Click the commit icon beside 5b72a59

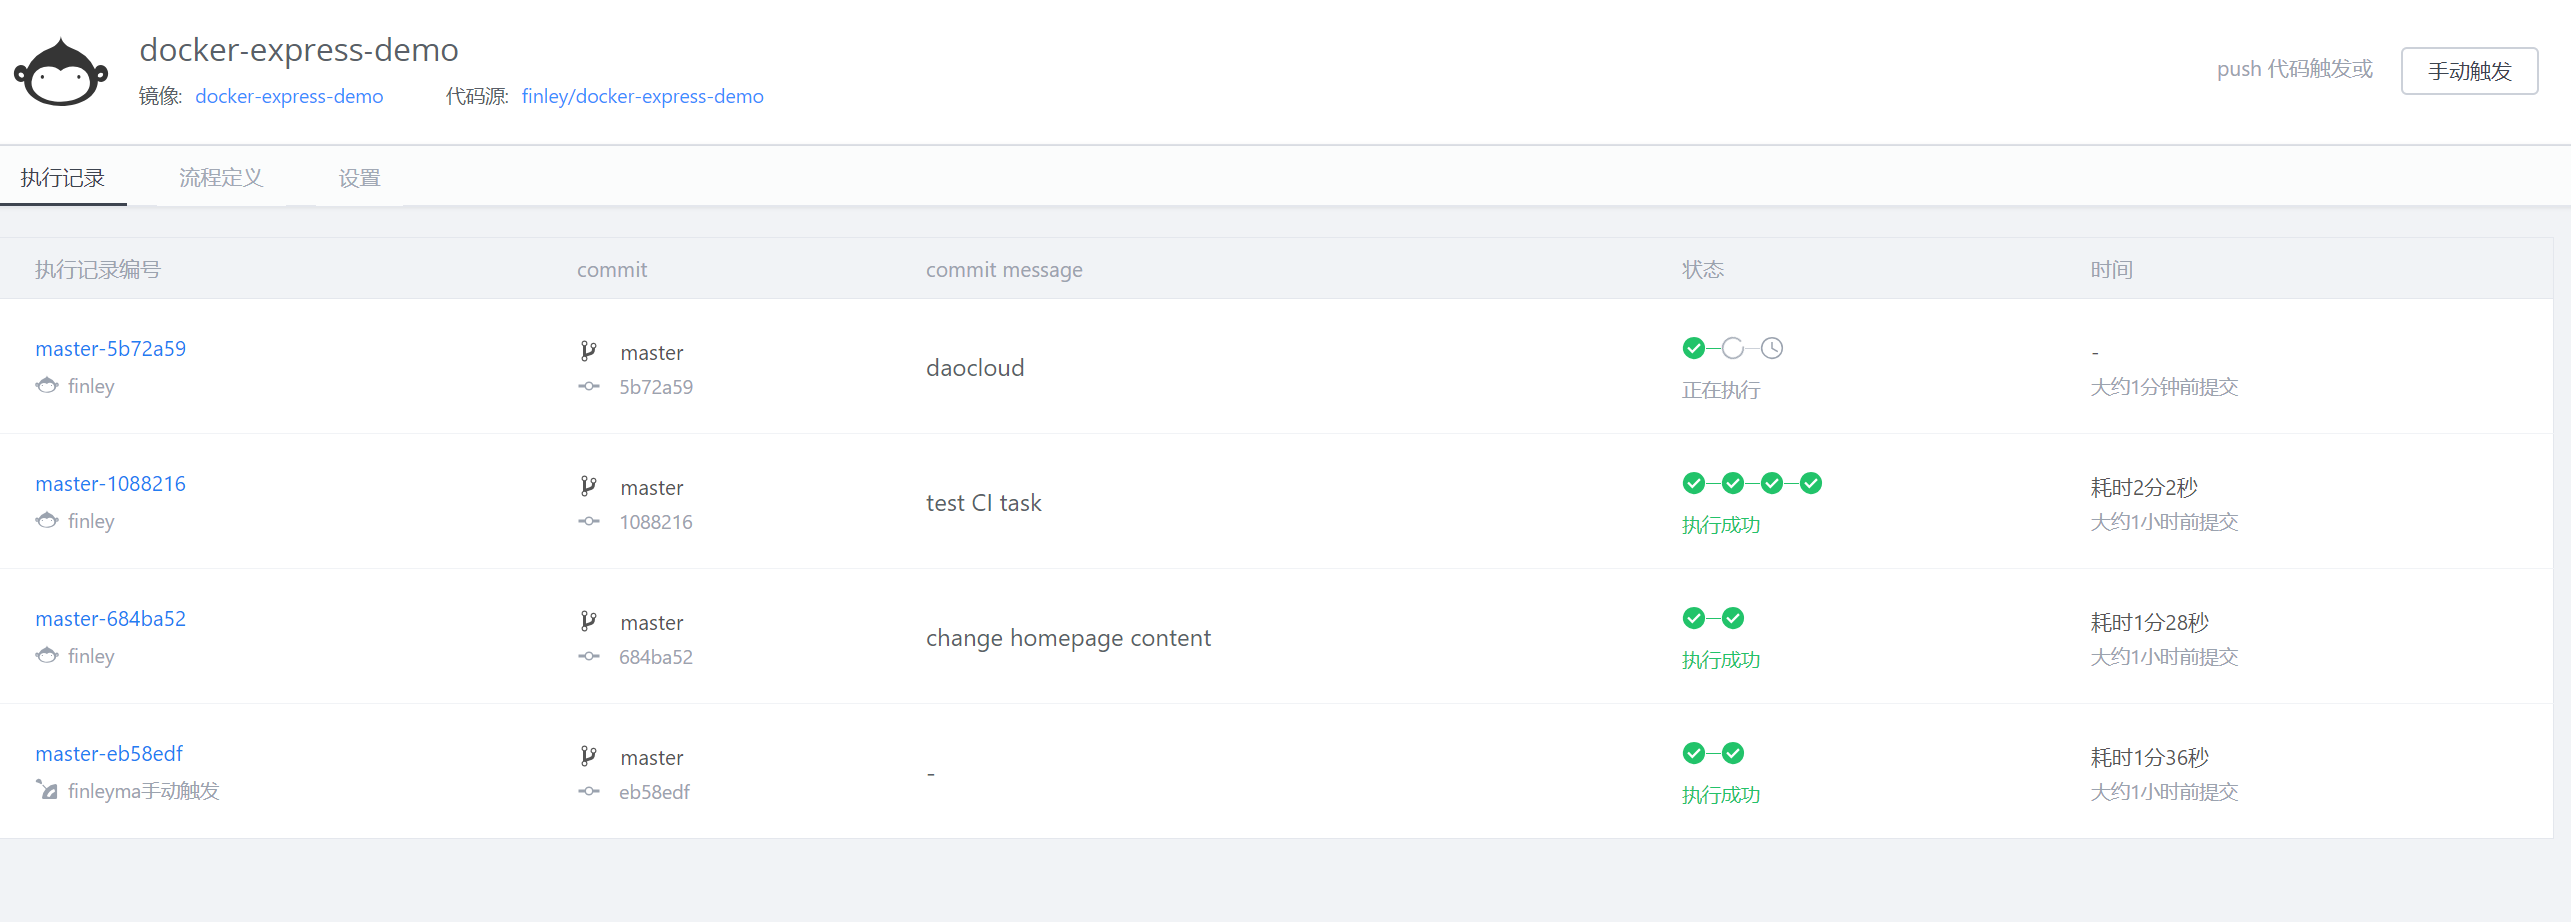point(589,387)
